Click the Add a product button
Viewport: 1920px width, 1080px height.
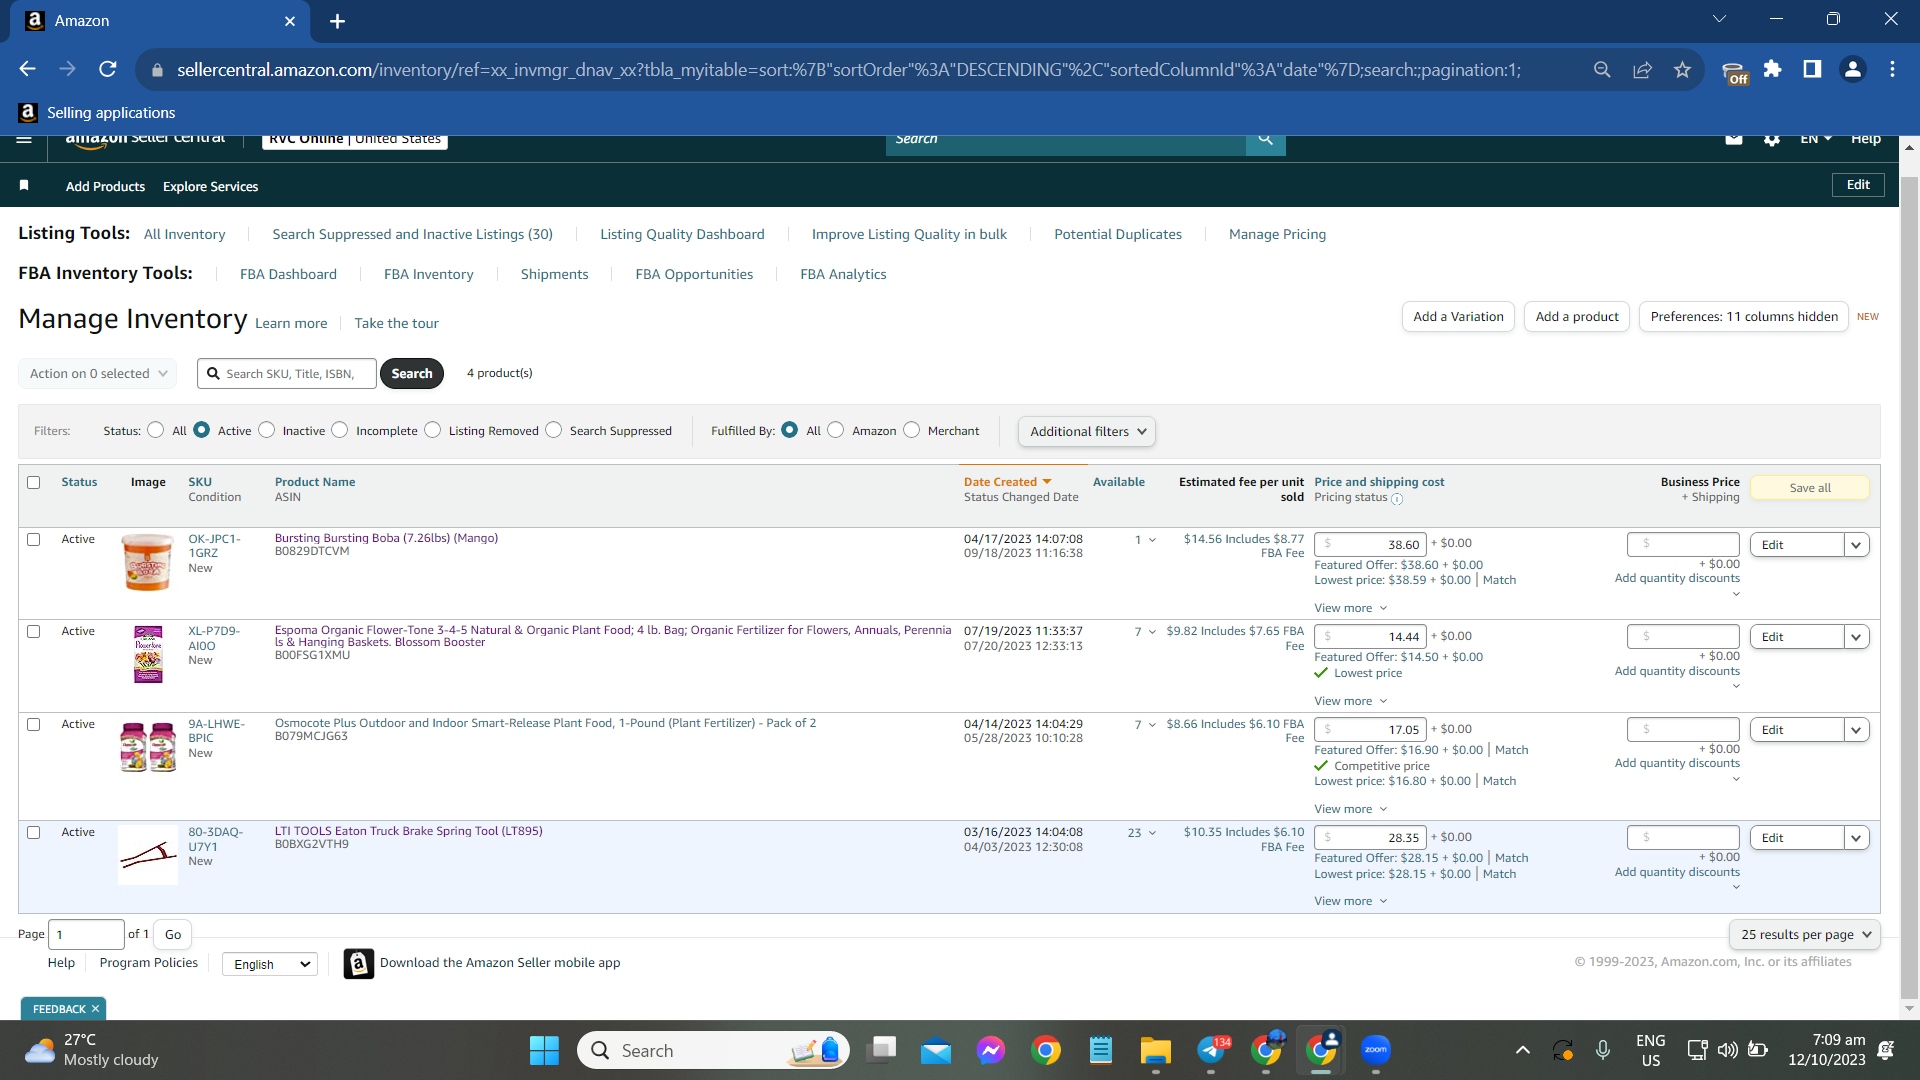1577,317
